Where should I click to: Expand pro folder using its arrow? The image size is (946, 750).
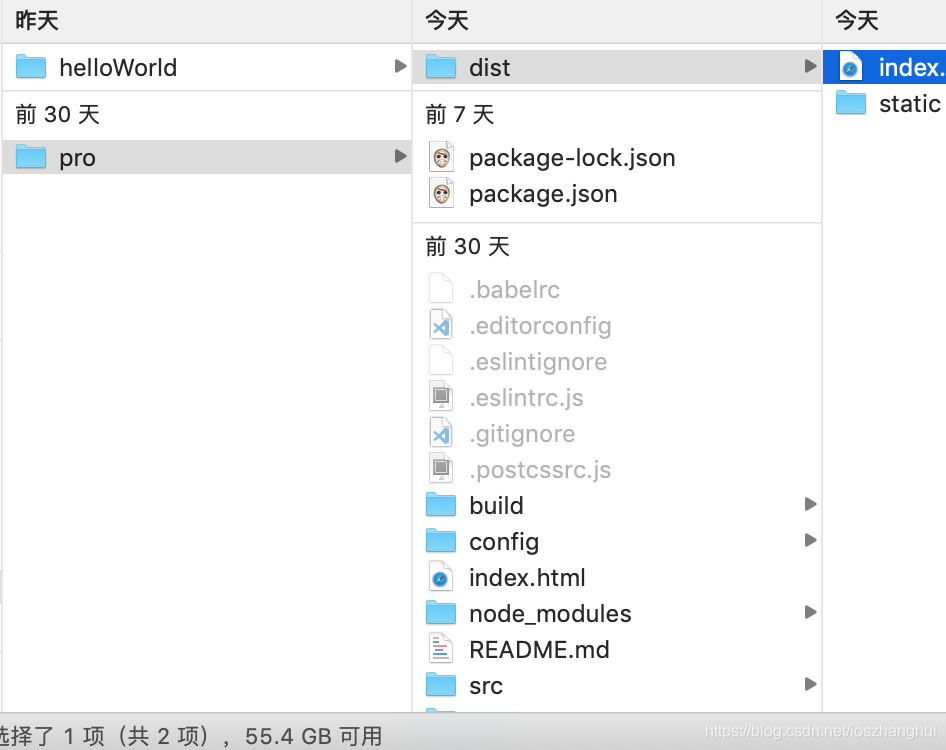point(400,156)
